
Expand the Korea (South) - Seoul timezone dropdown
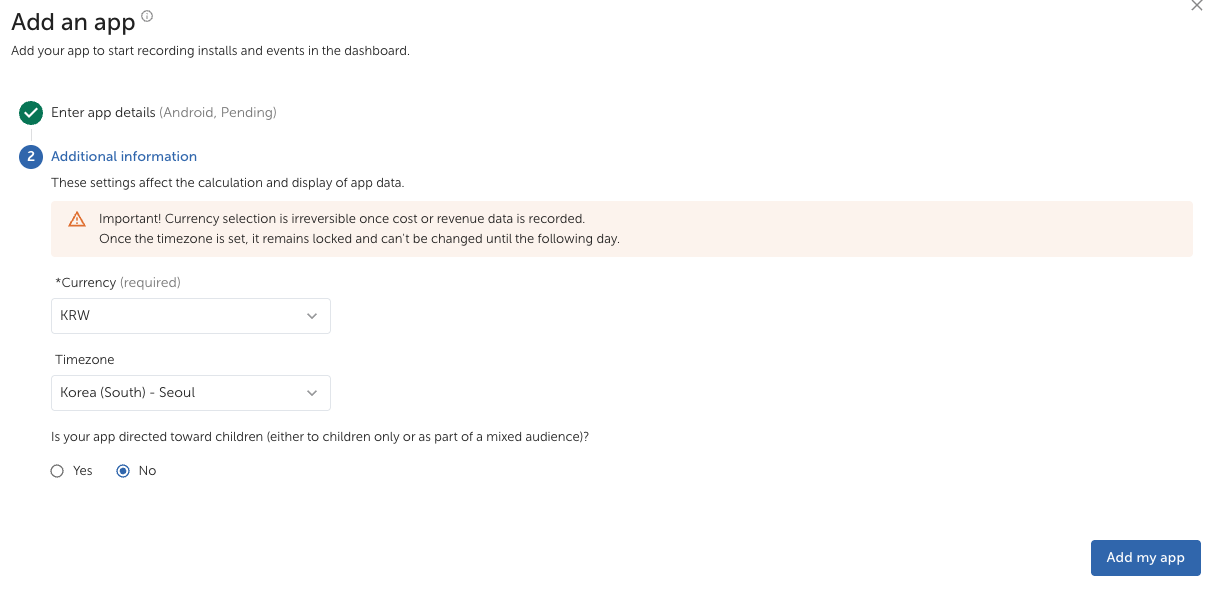(190, 393)
